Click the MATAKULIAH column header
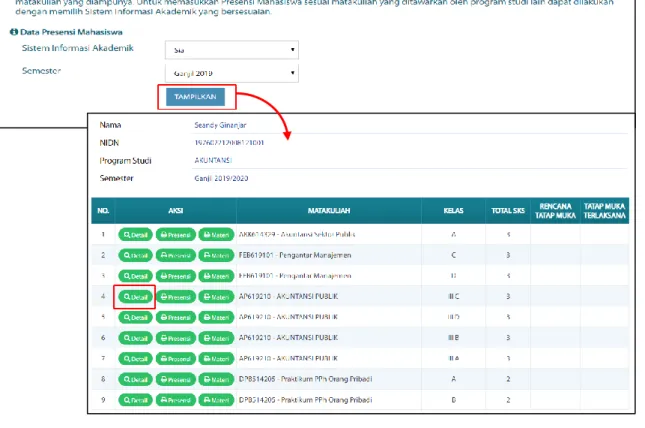Viewport: 645px width, 428px height. pyautogui.click(x=329, y=211)
